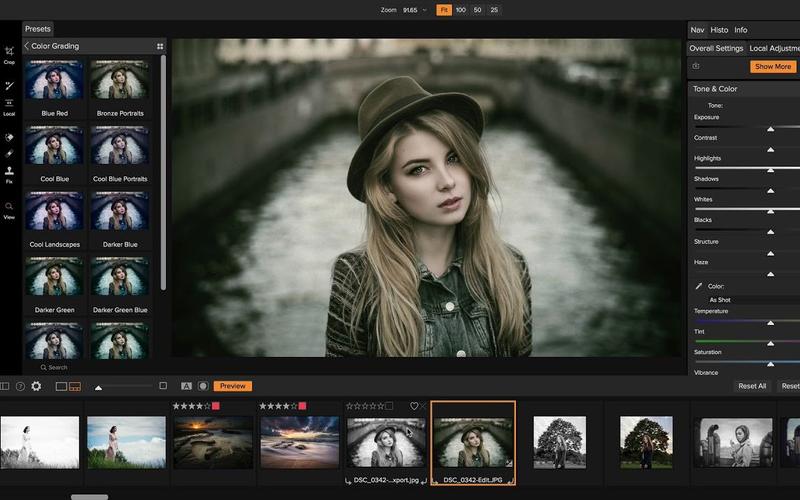Switch to the Nav tab
The width and height of the screenshot is (800, 500).
697,30
